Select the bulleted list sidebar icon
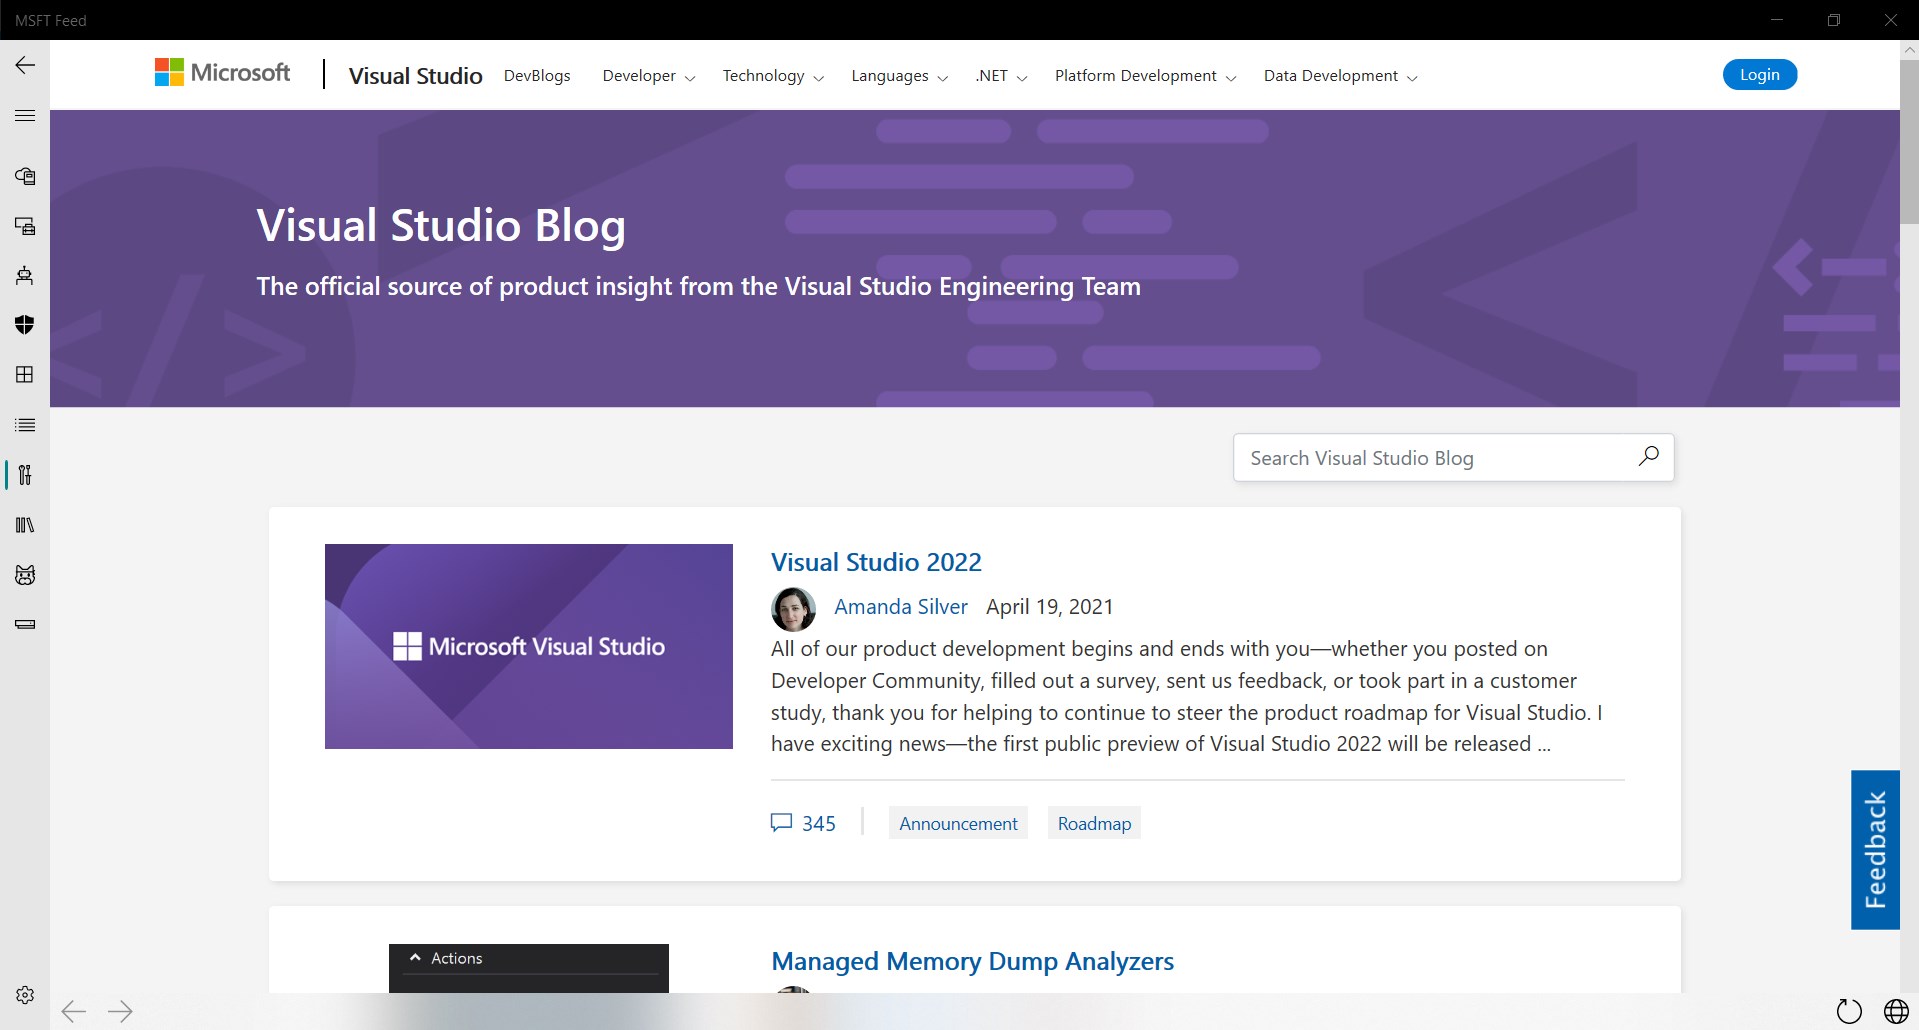 (x=25, y=425)
